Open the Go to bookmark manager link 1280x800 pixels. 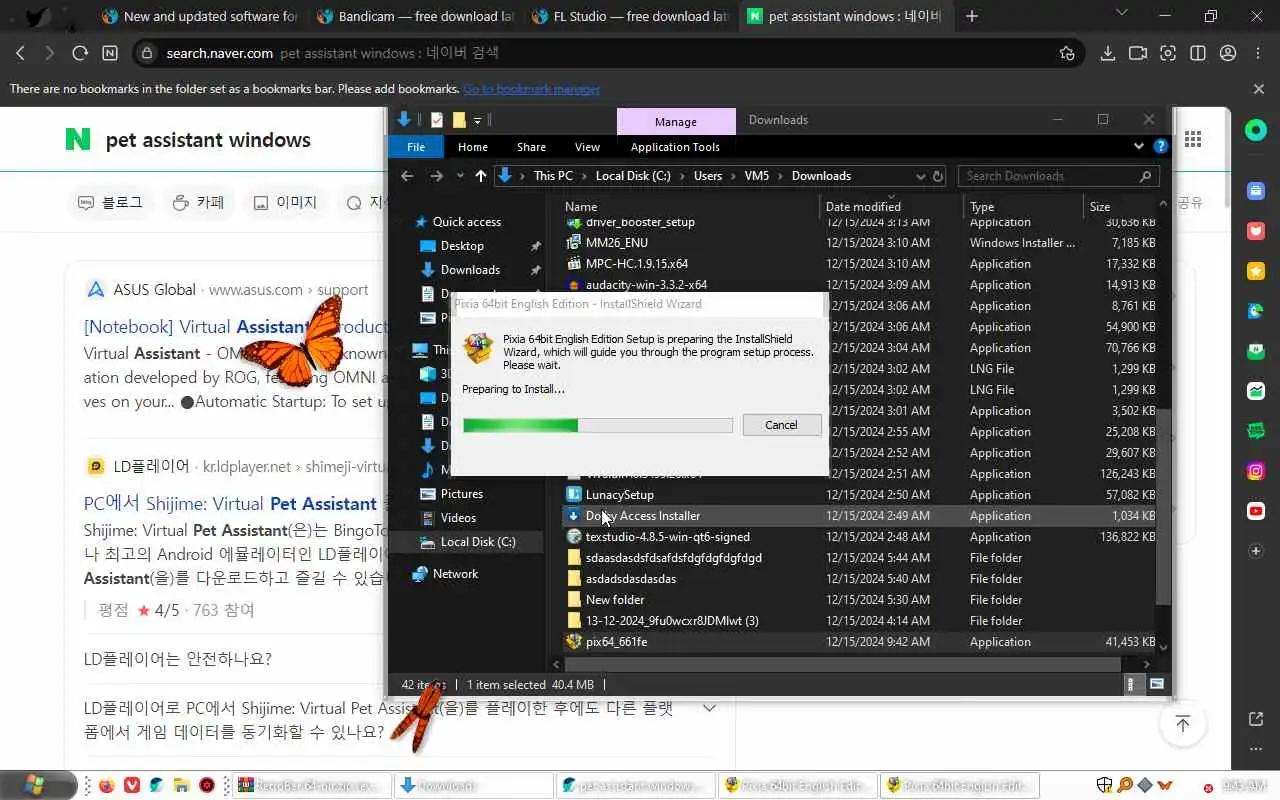coord(532,89)
